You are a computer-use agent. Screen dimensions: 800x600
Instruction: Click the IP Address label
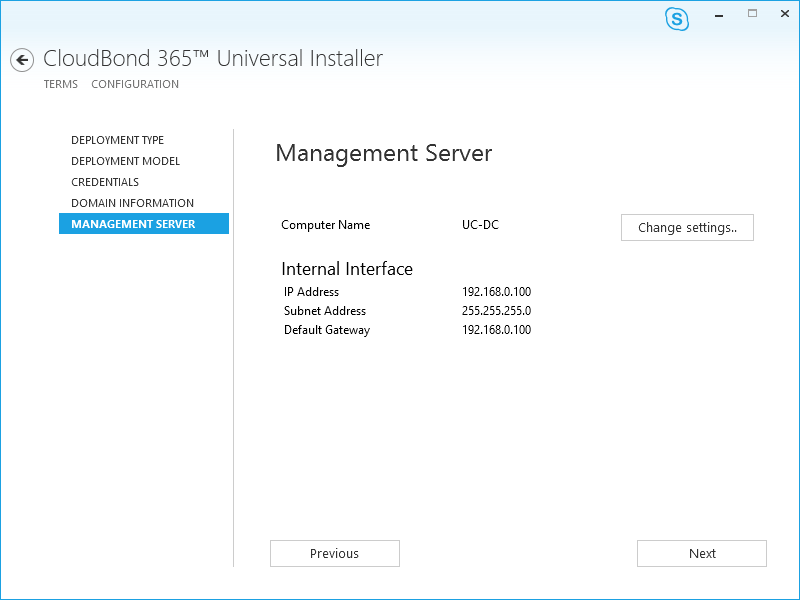click(311, 292)
